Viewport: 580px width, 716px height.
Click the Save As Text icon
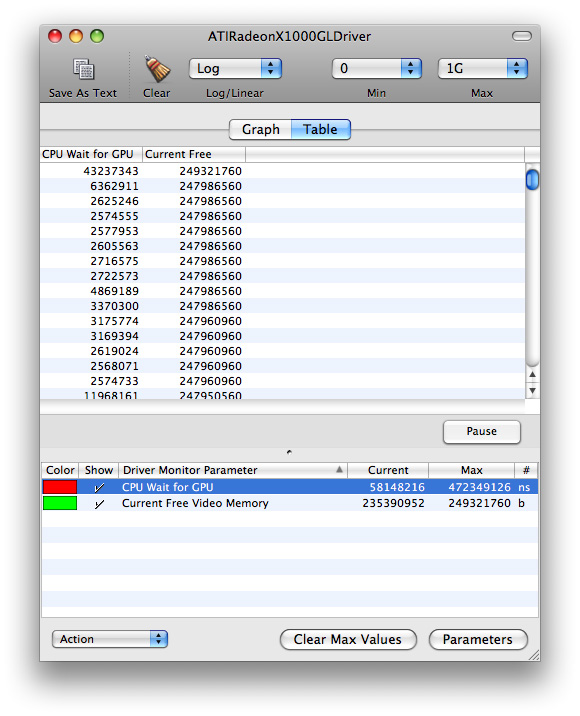[84, 69]
